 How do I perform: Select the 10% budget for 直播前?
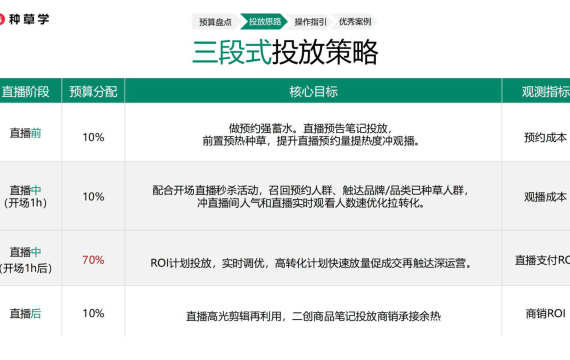[x=93, y=137]
